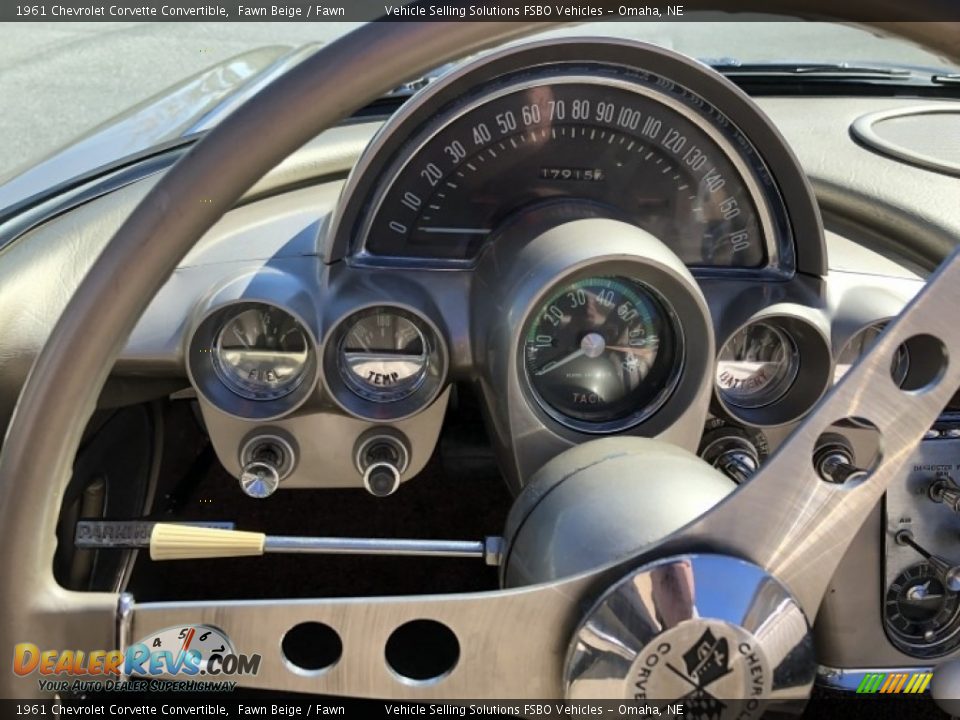Image resolution: width=960 pixels, height=720 pixels.
Task: Click the BATTERY gauge
Action: (757, 364)
